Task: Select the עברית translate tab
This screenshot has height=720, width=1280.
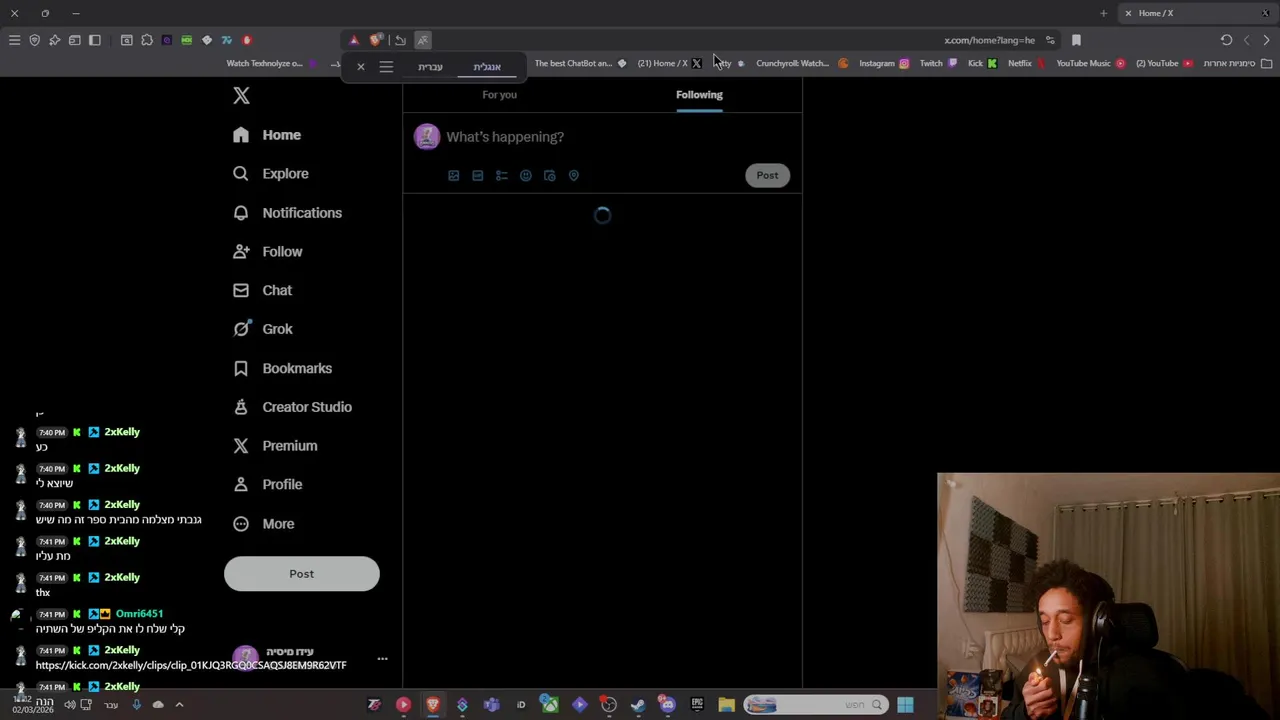Action: coord(430,67)
